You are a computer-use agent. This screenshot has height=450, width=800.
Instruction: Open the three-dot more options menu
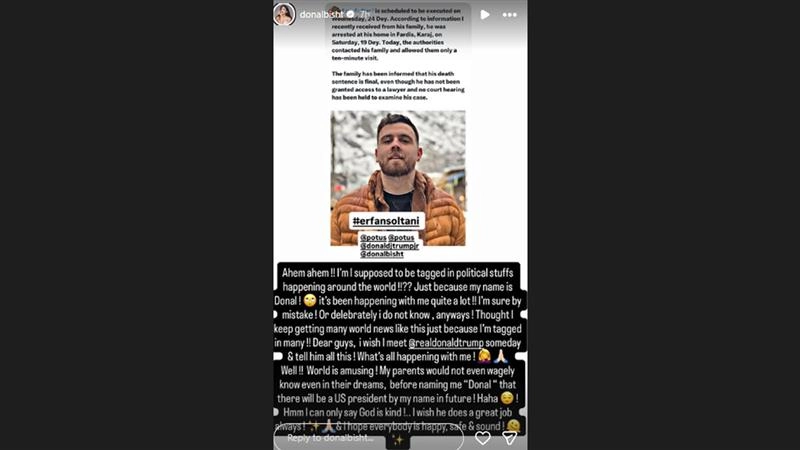(509, 15)
